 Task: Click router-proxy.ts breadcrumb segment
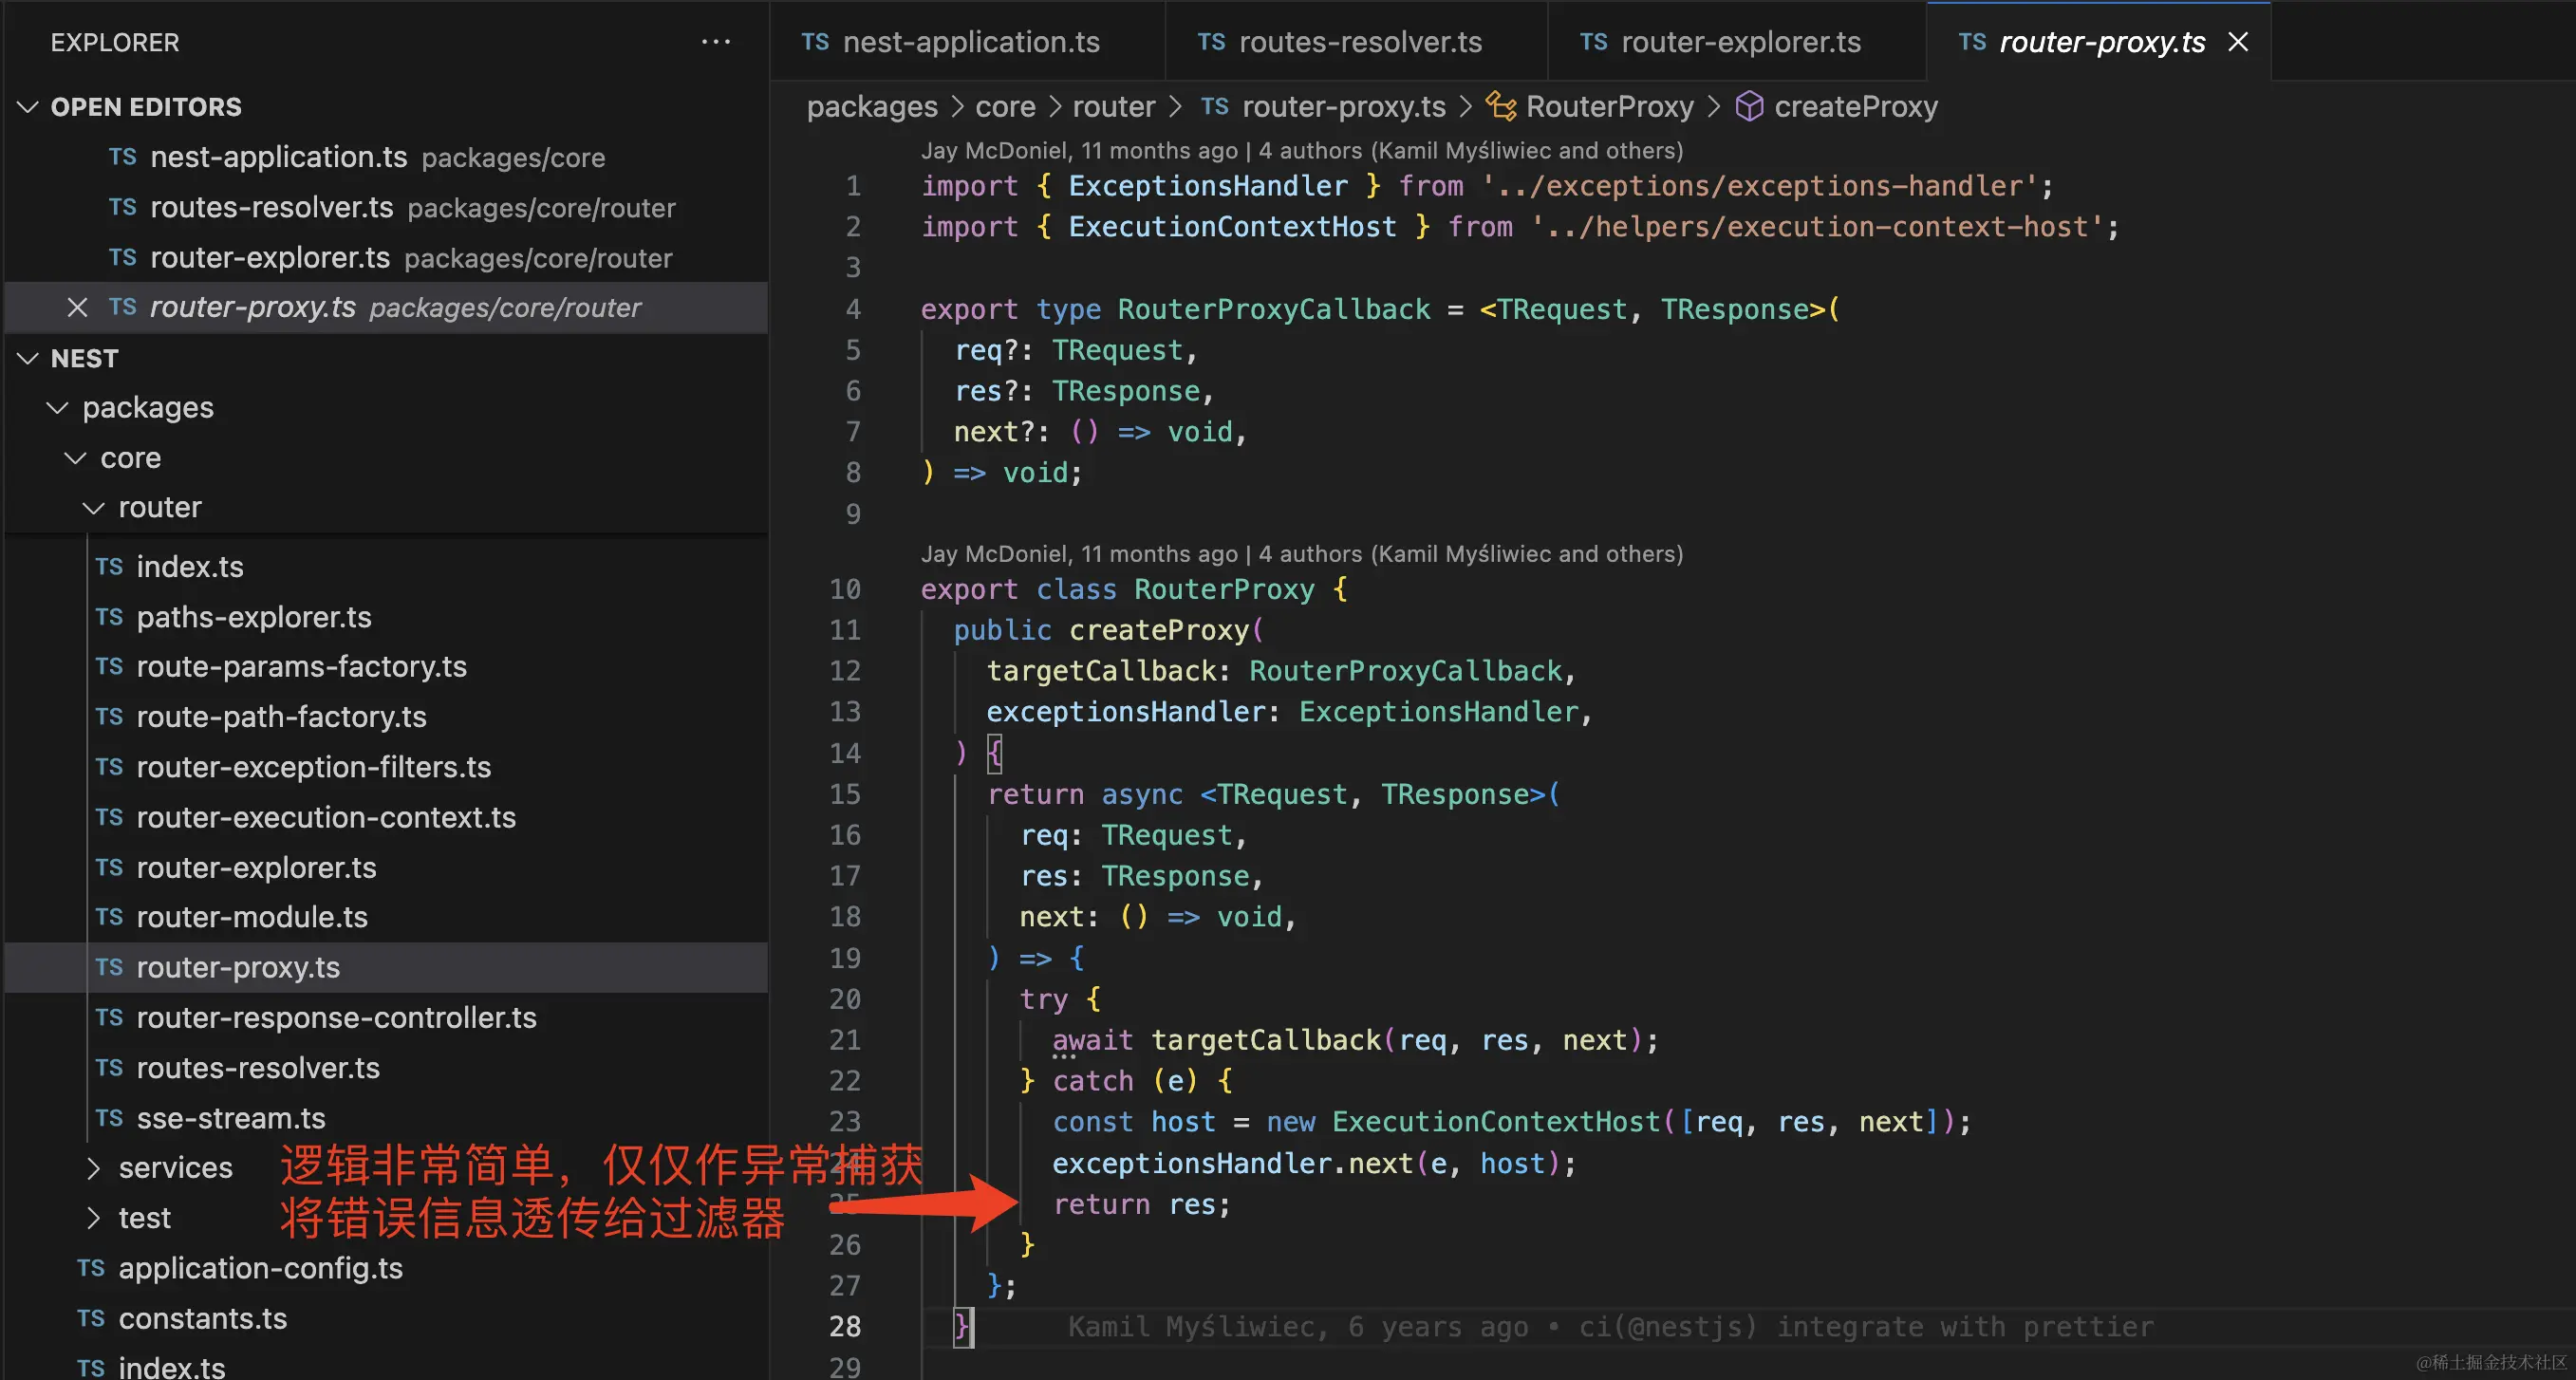(1343, 107)
